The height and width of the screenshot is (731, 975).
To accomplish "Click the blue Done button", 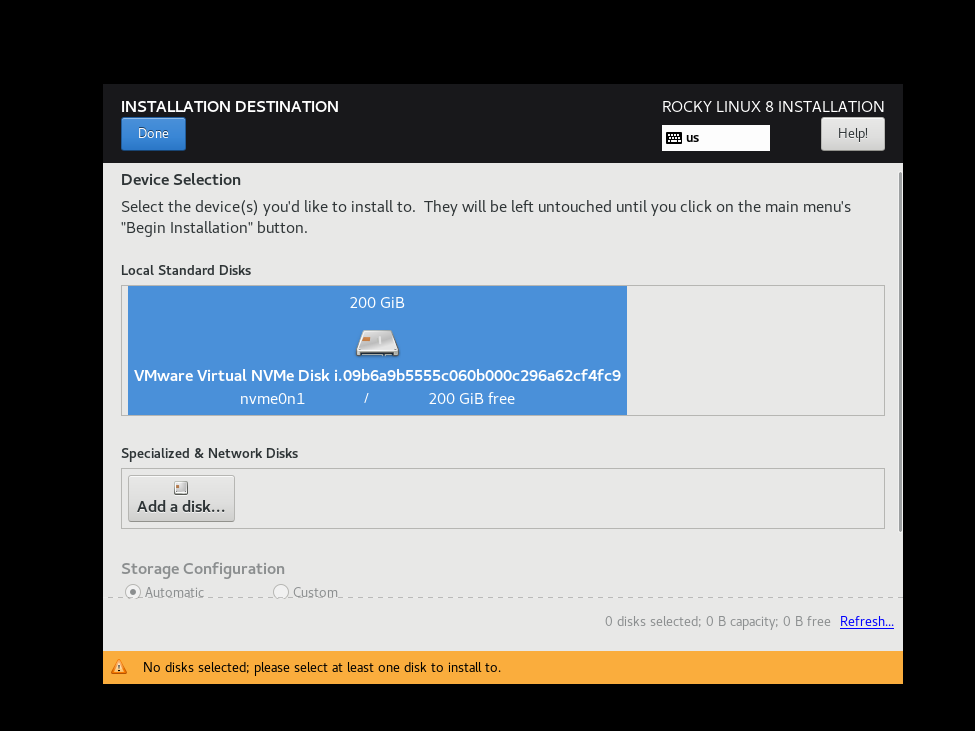I will click(153, 134).
